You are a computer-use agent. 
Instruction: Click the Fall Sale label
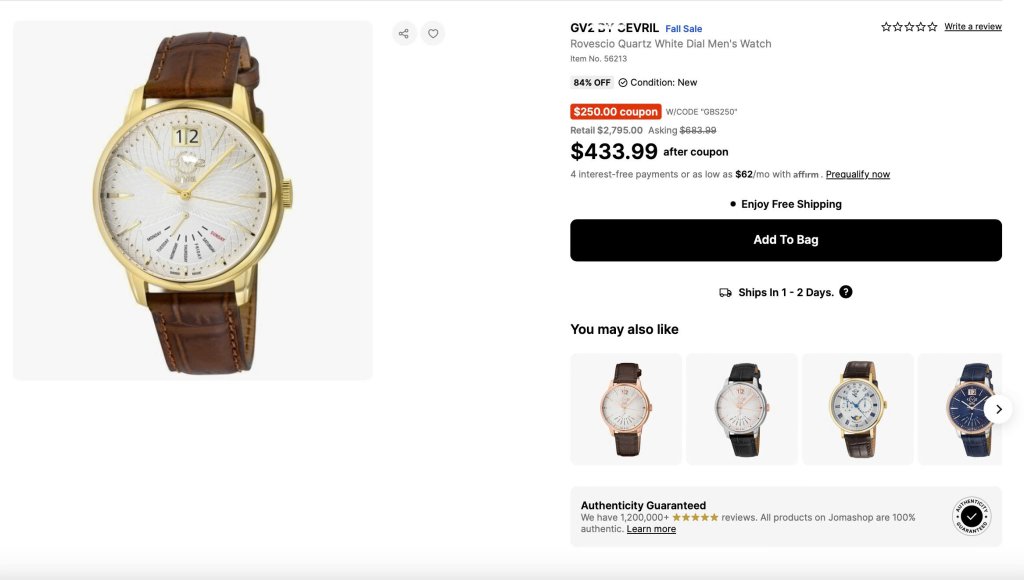(684, 29)
